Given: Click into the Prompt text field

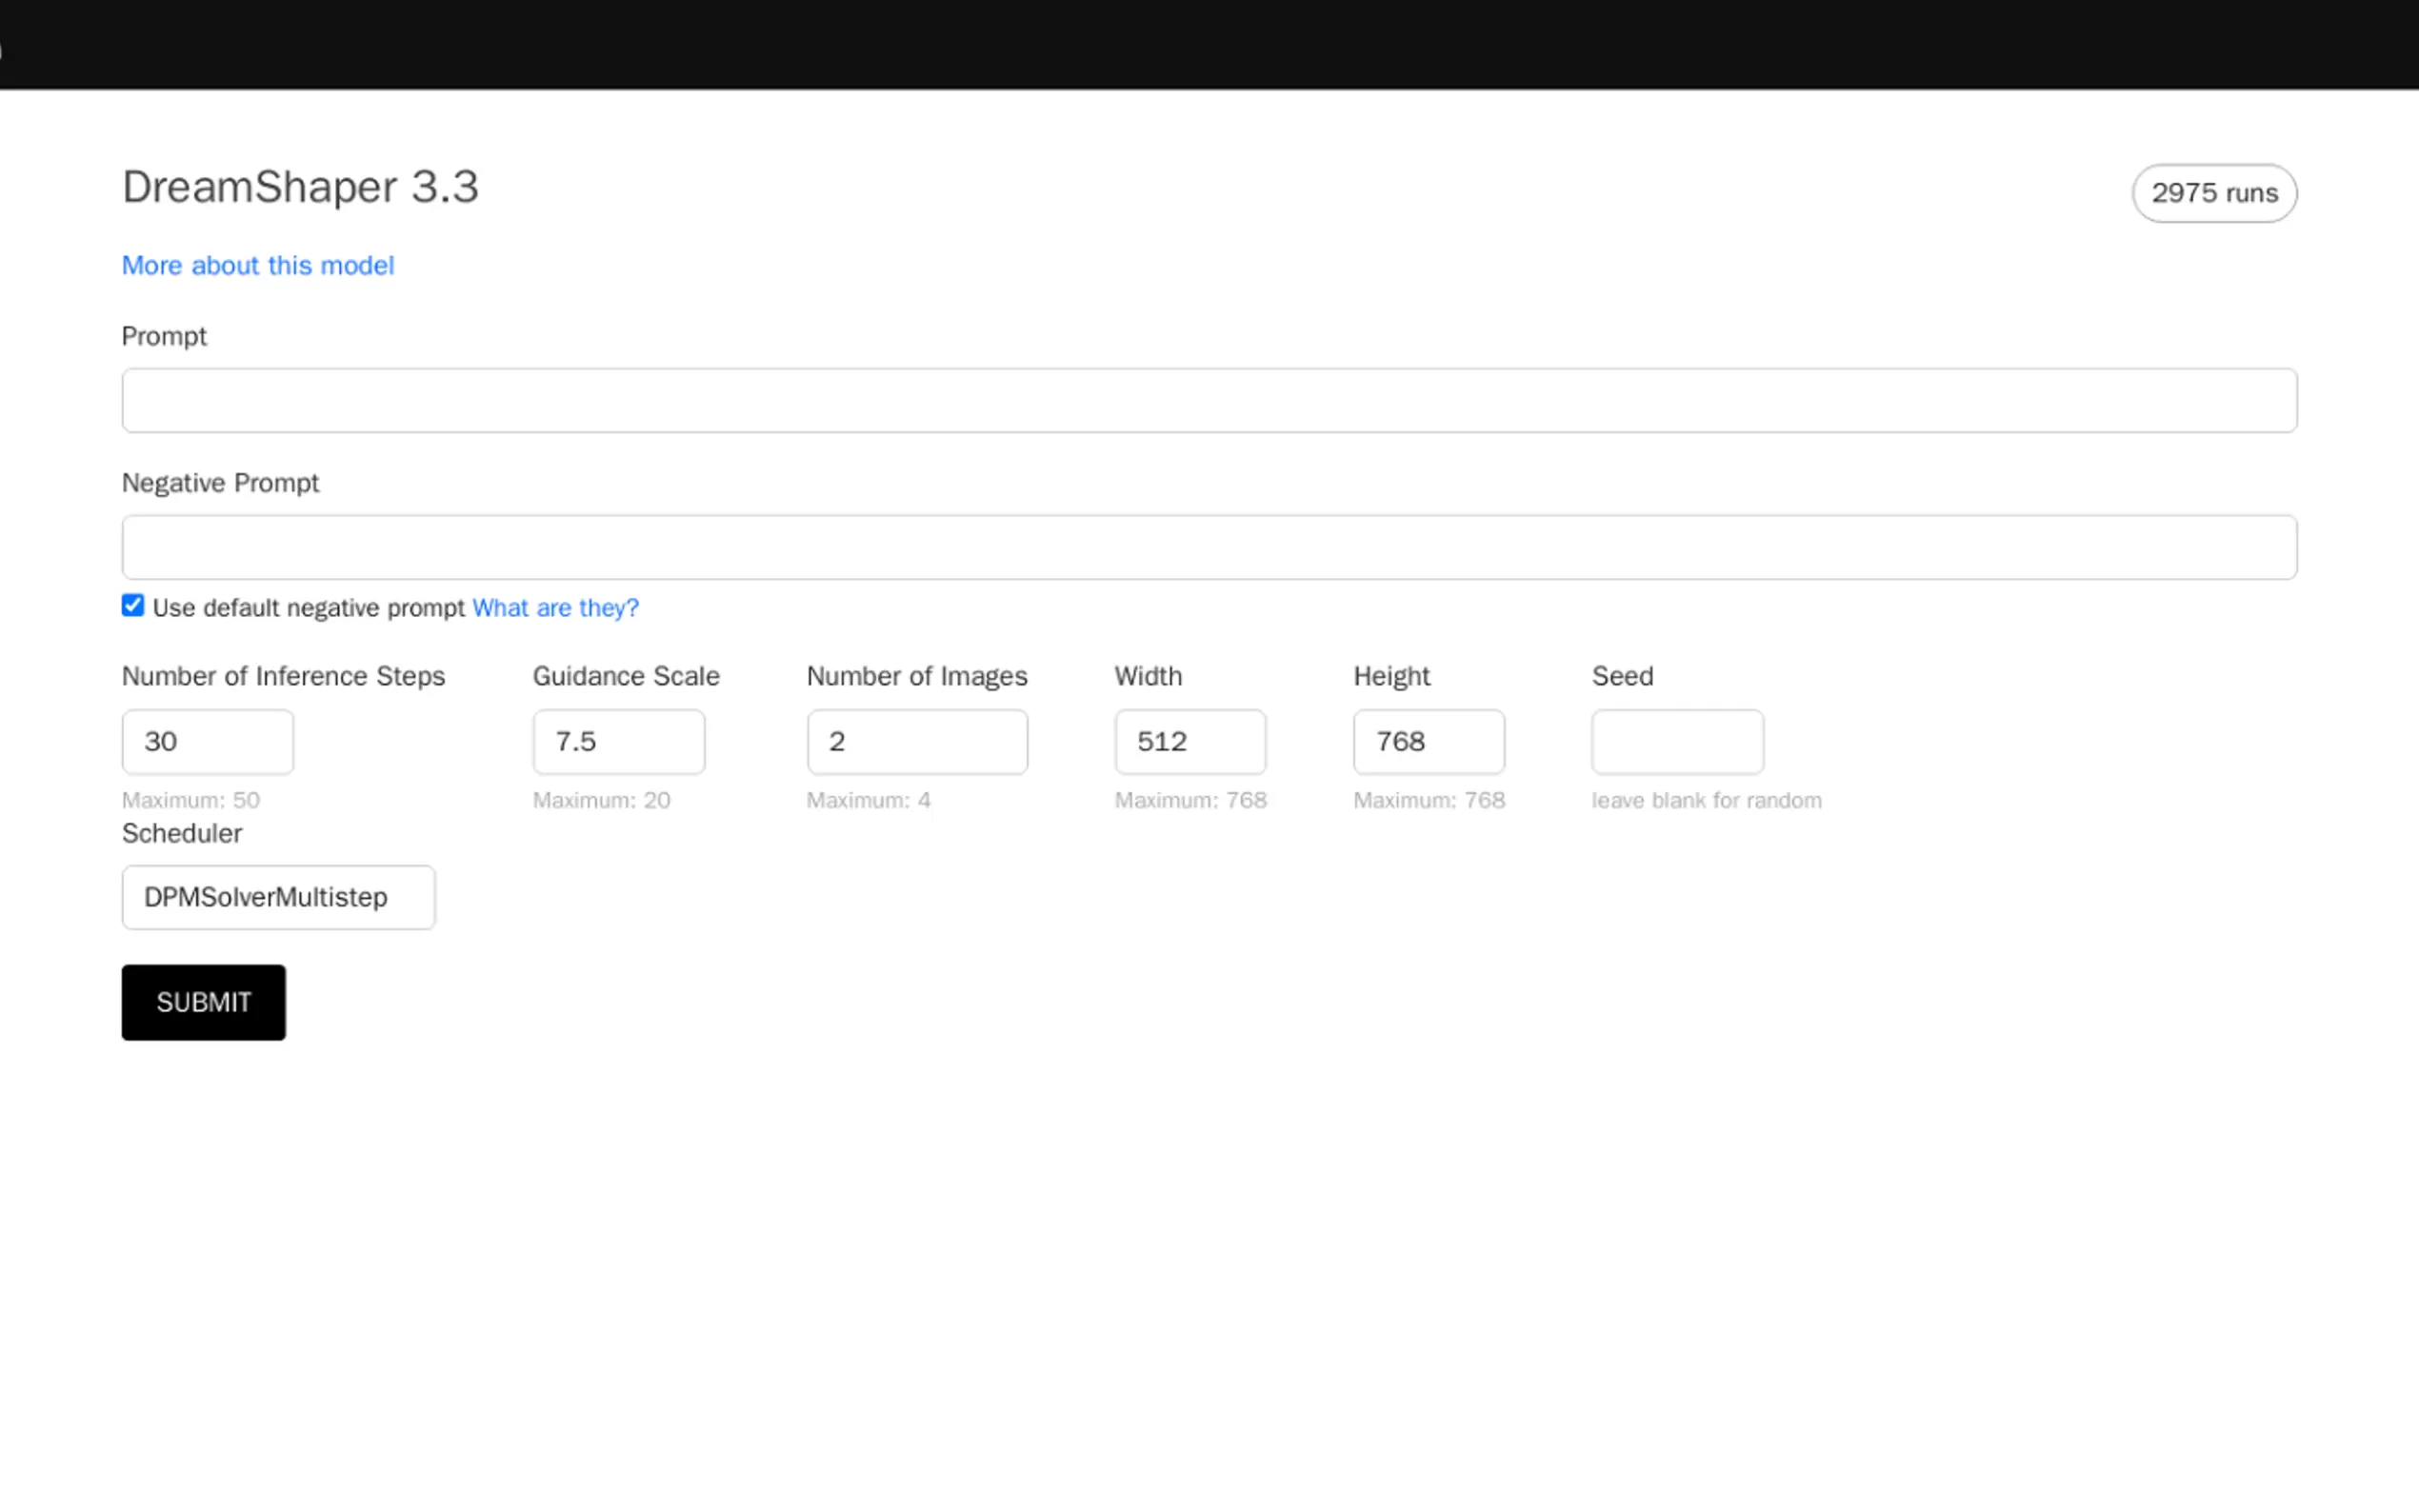Looking at the screenshot, I should [1208, 400].
